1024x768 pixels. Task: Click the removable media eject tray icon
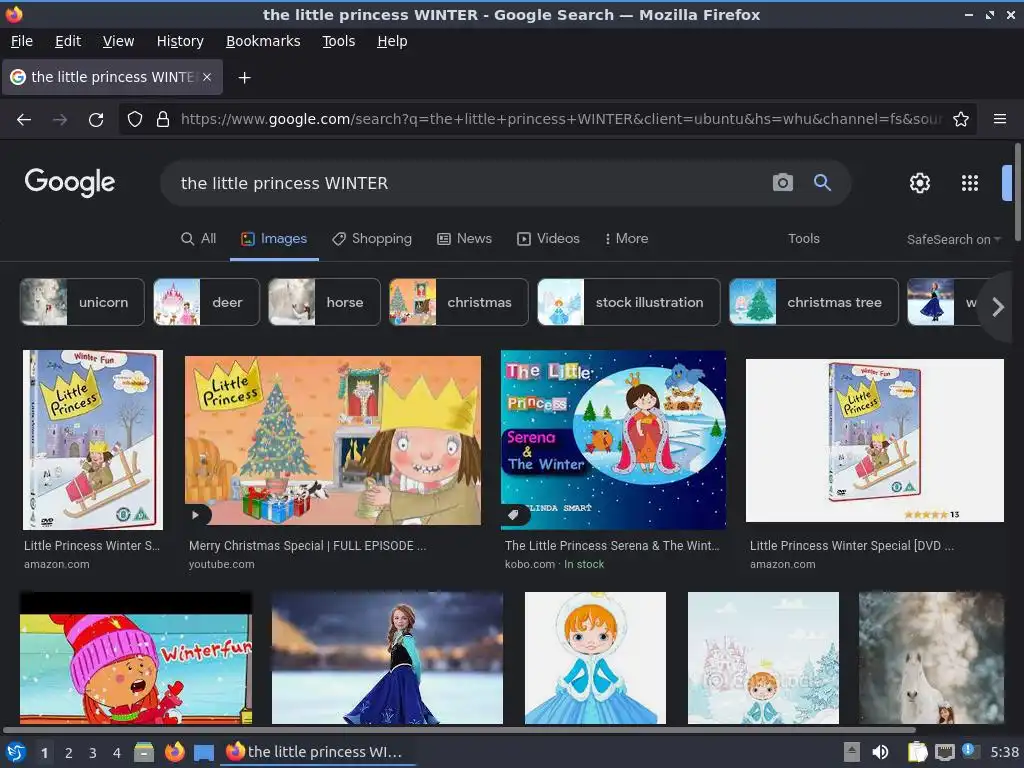pyautogui.click(x=851, y=752)
